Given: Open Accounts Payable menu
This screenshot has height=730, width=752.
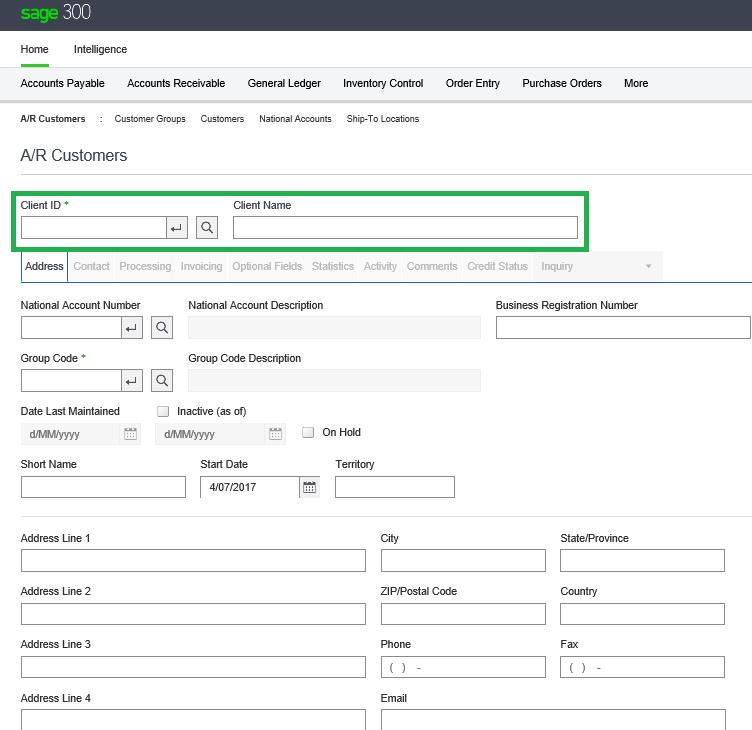Looking at the screenshot, I should tap(62, 83).
